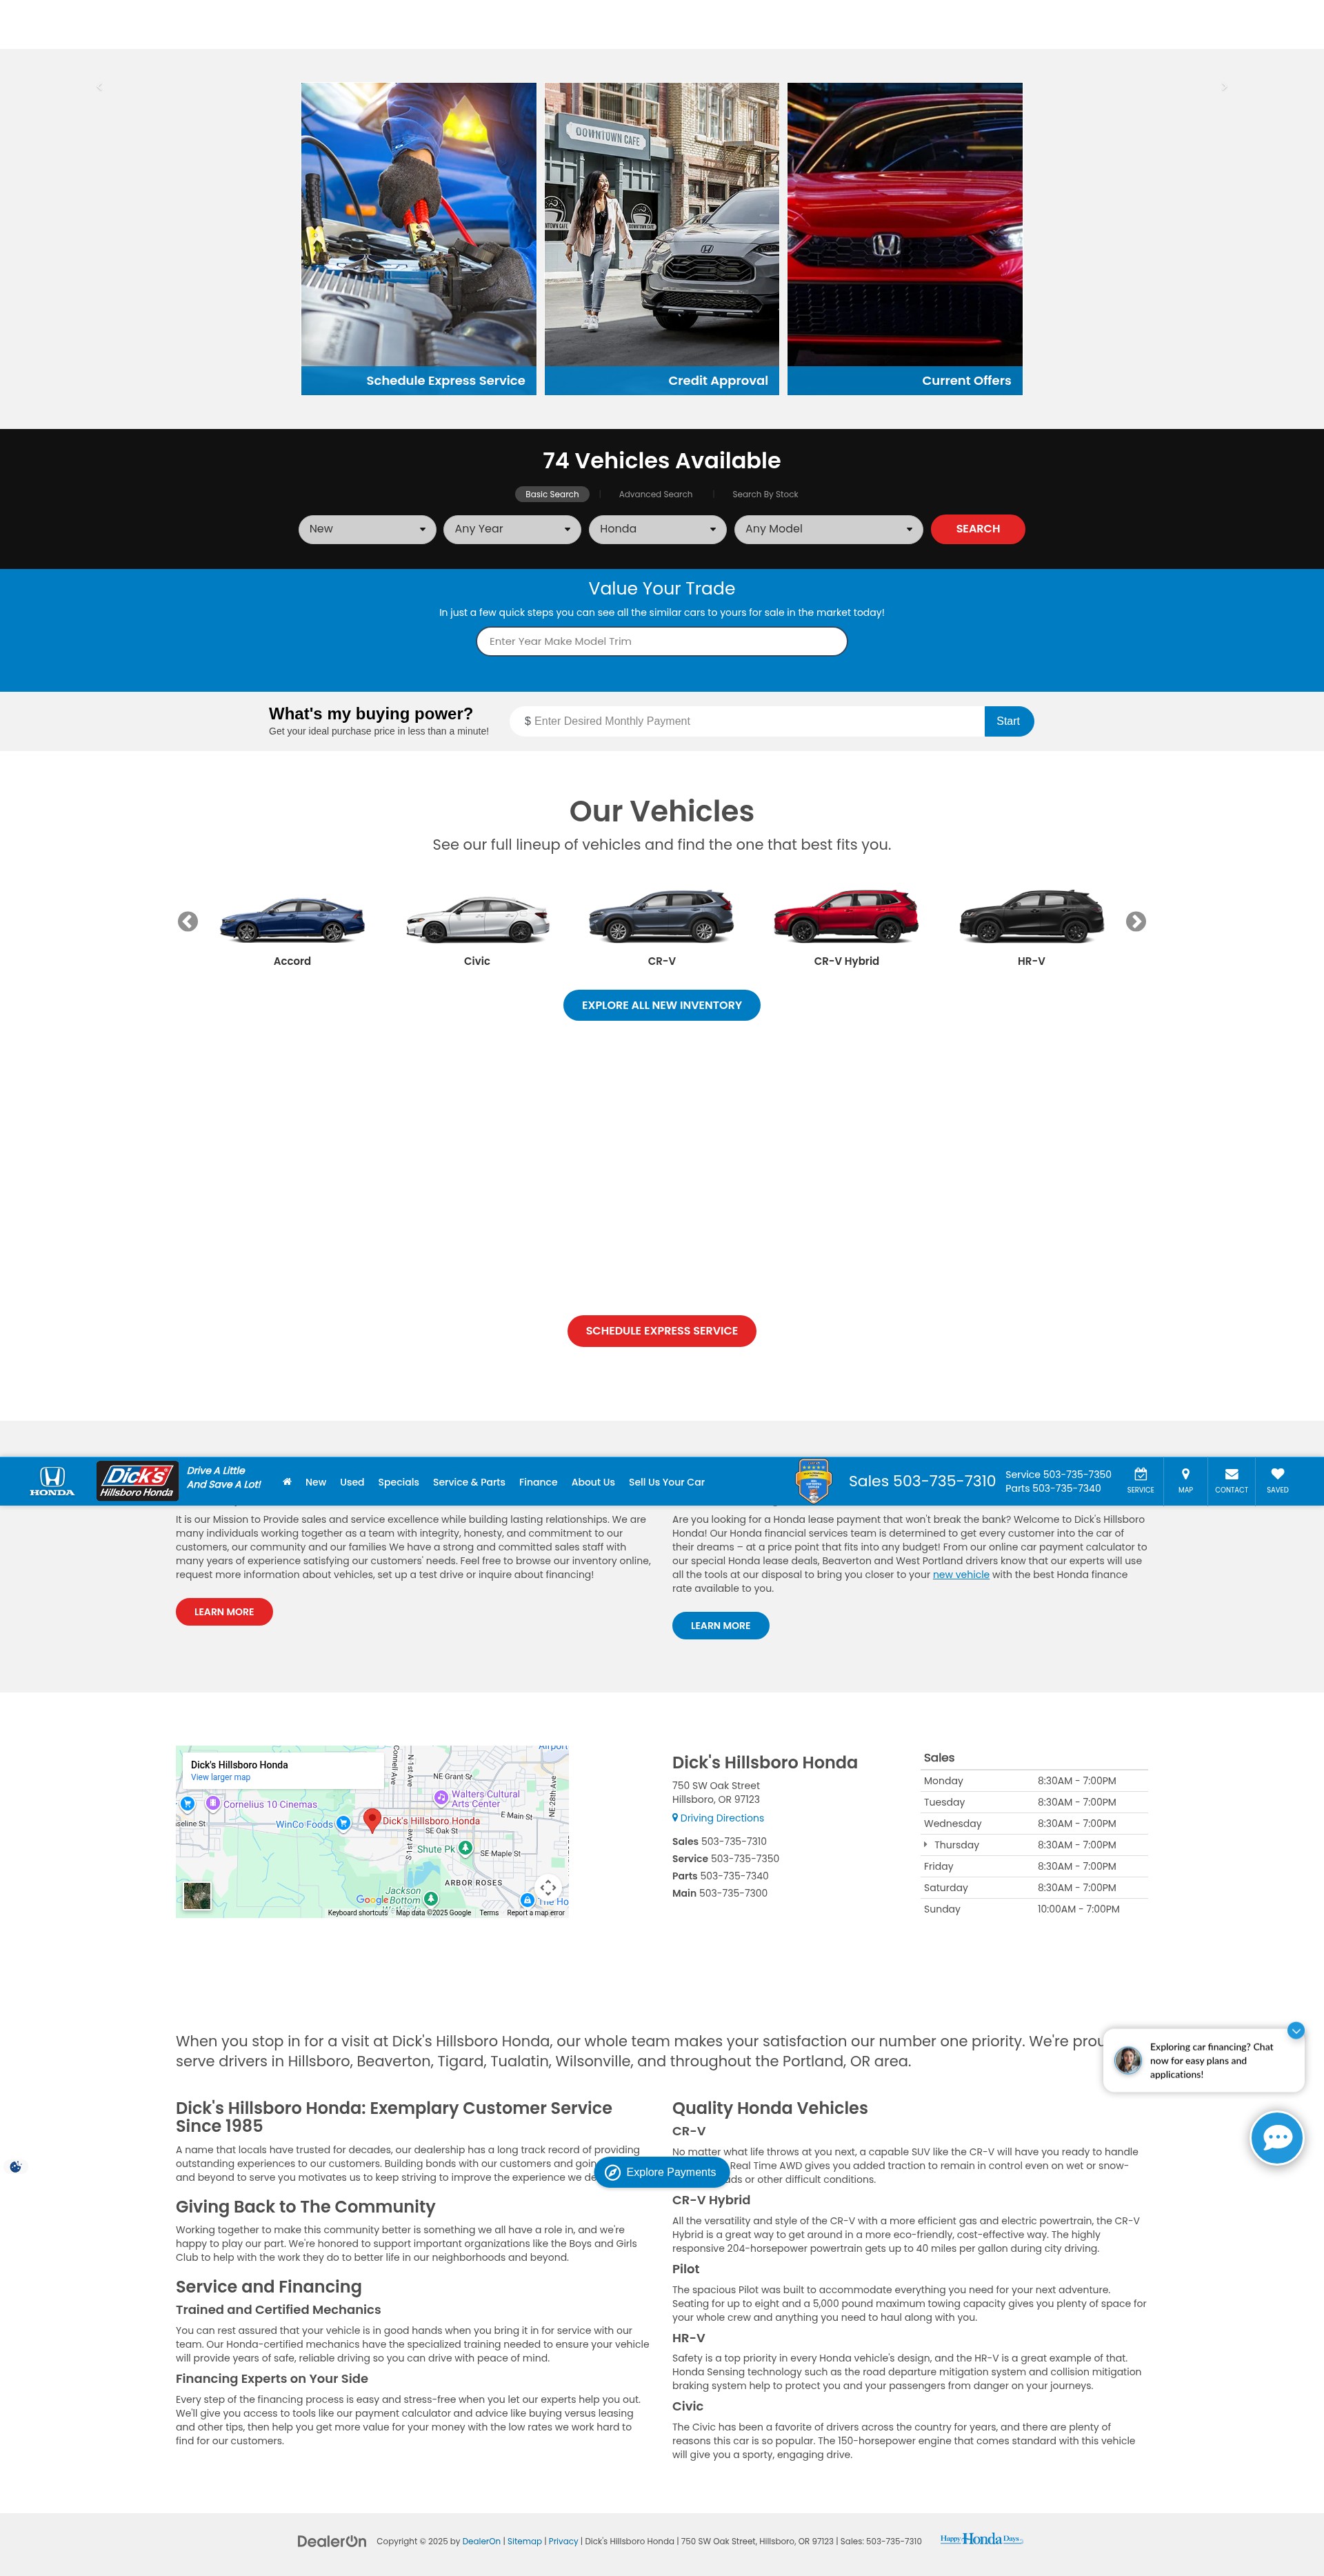
Task: Switch map to satellite view thumbnail
Action: tap(197, 1895)
